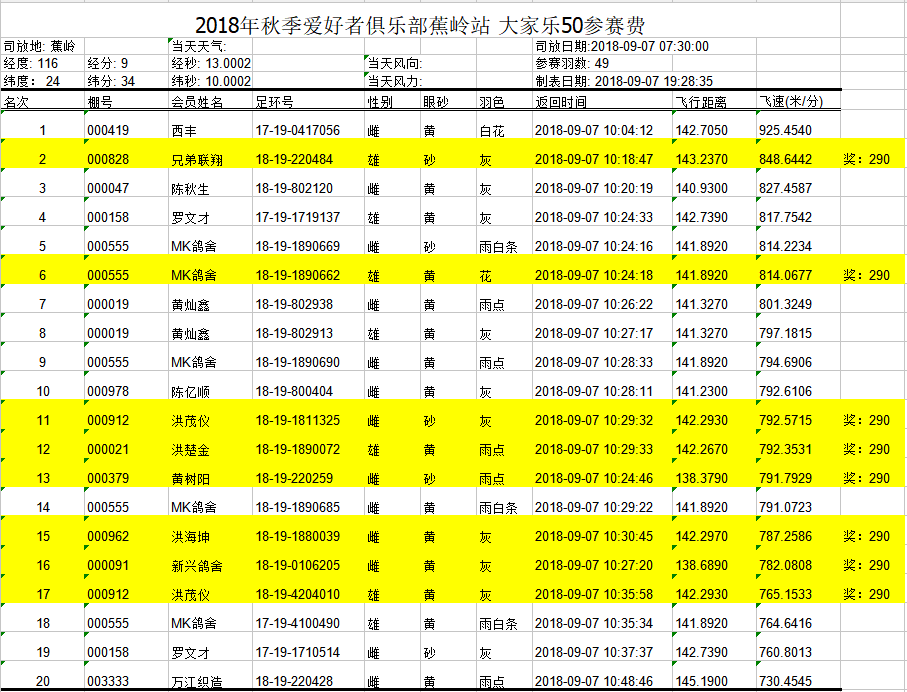The height and width of the screenshot is (692, 907).
Task: Click loft number 000828
Action: 108,160
